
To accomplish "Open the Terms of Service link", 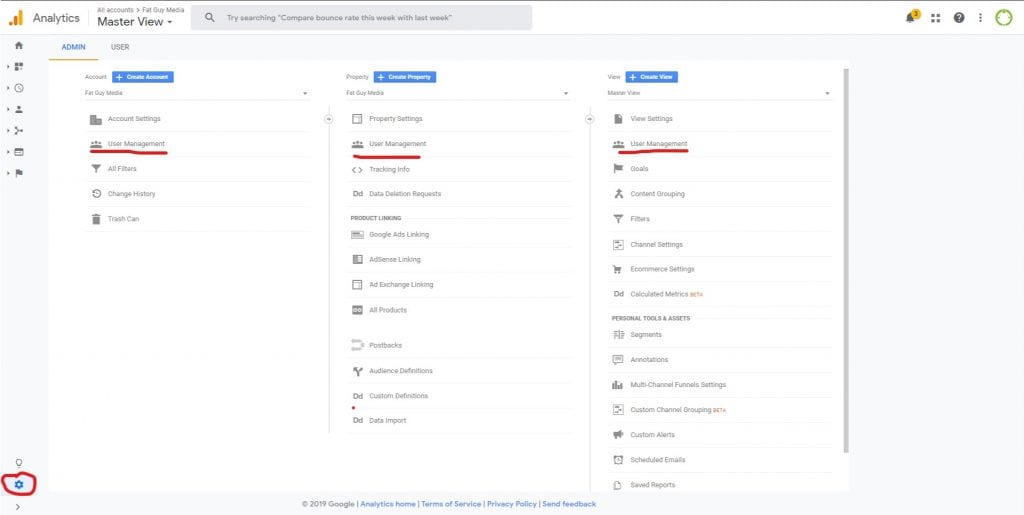I will coord(451,504).
